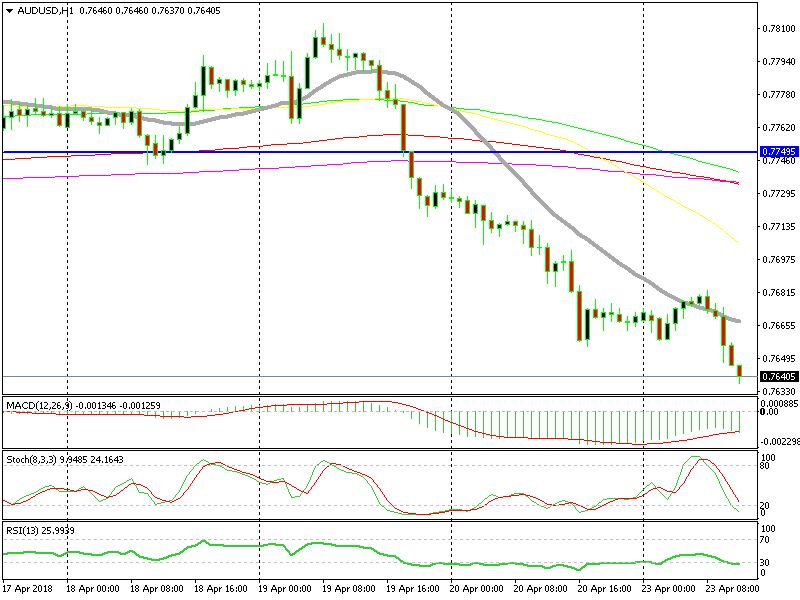Select the AUDUSD,H1 chart title text
This screenshot has height=600, width=800.
pos(44,11)
